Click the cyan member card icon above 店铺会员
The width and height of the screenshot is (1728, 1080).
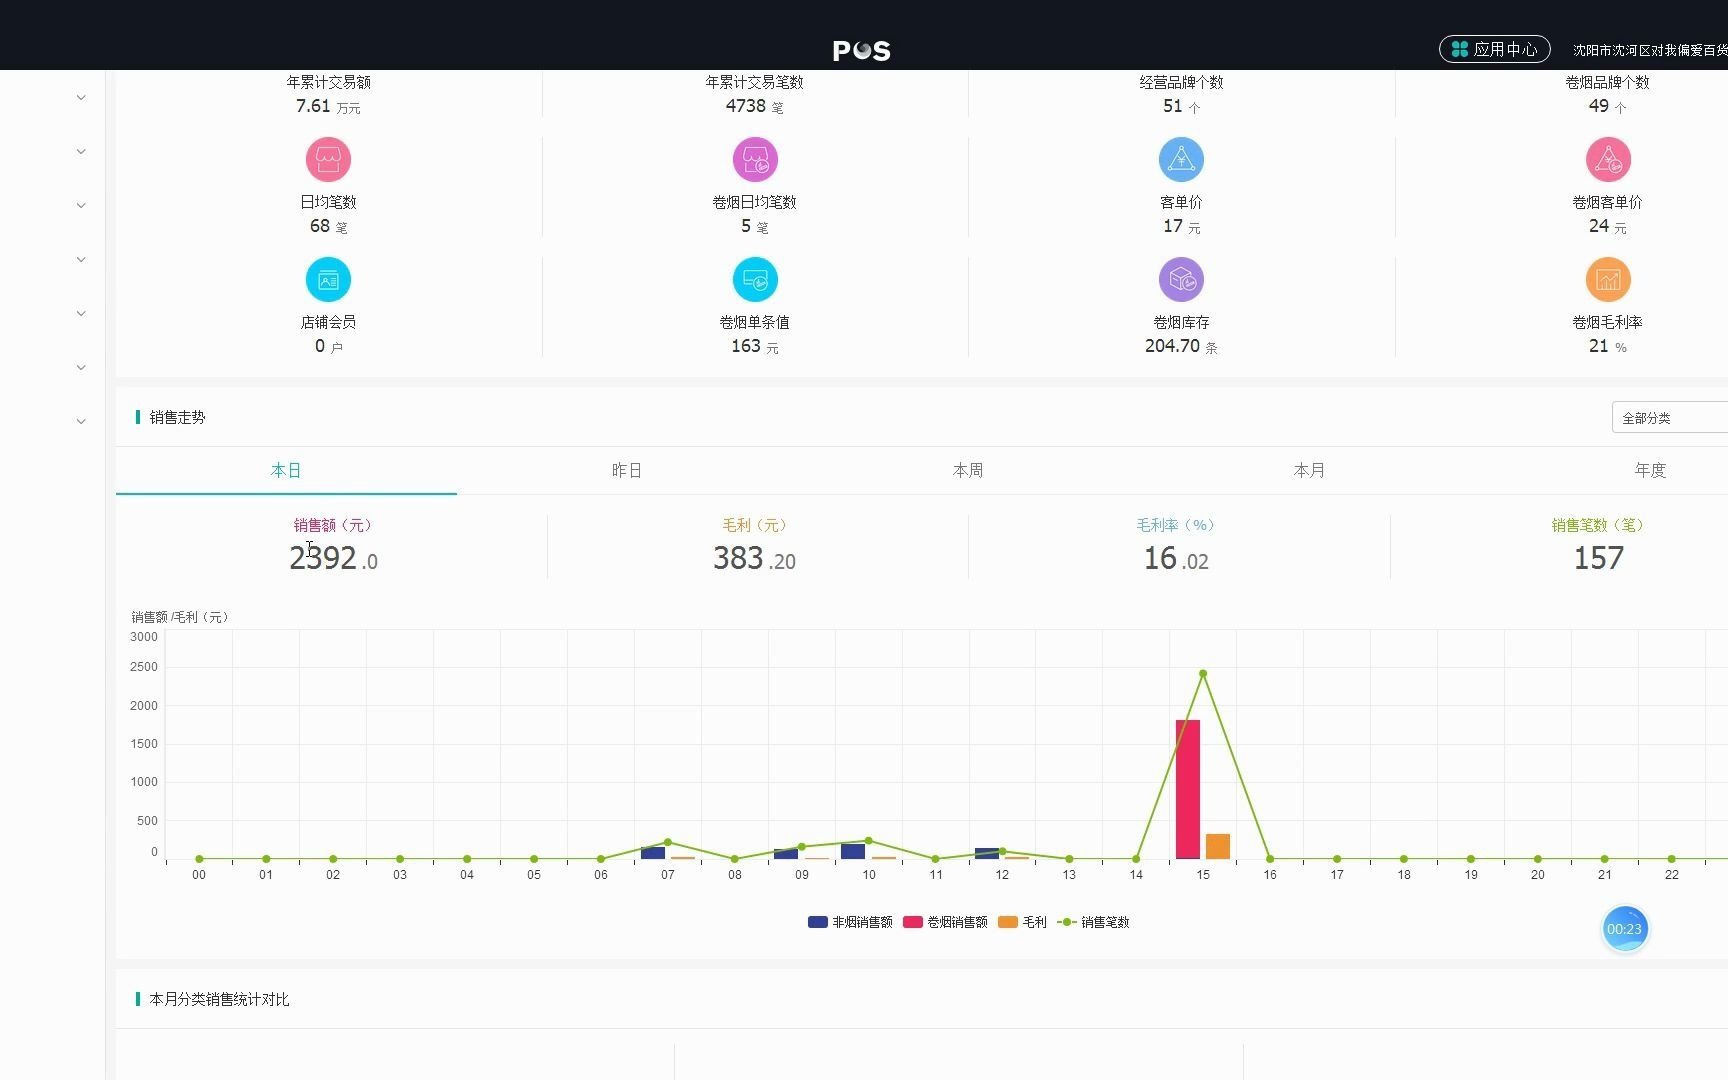pyautogui.click(x=328, y=279)
